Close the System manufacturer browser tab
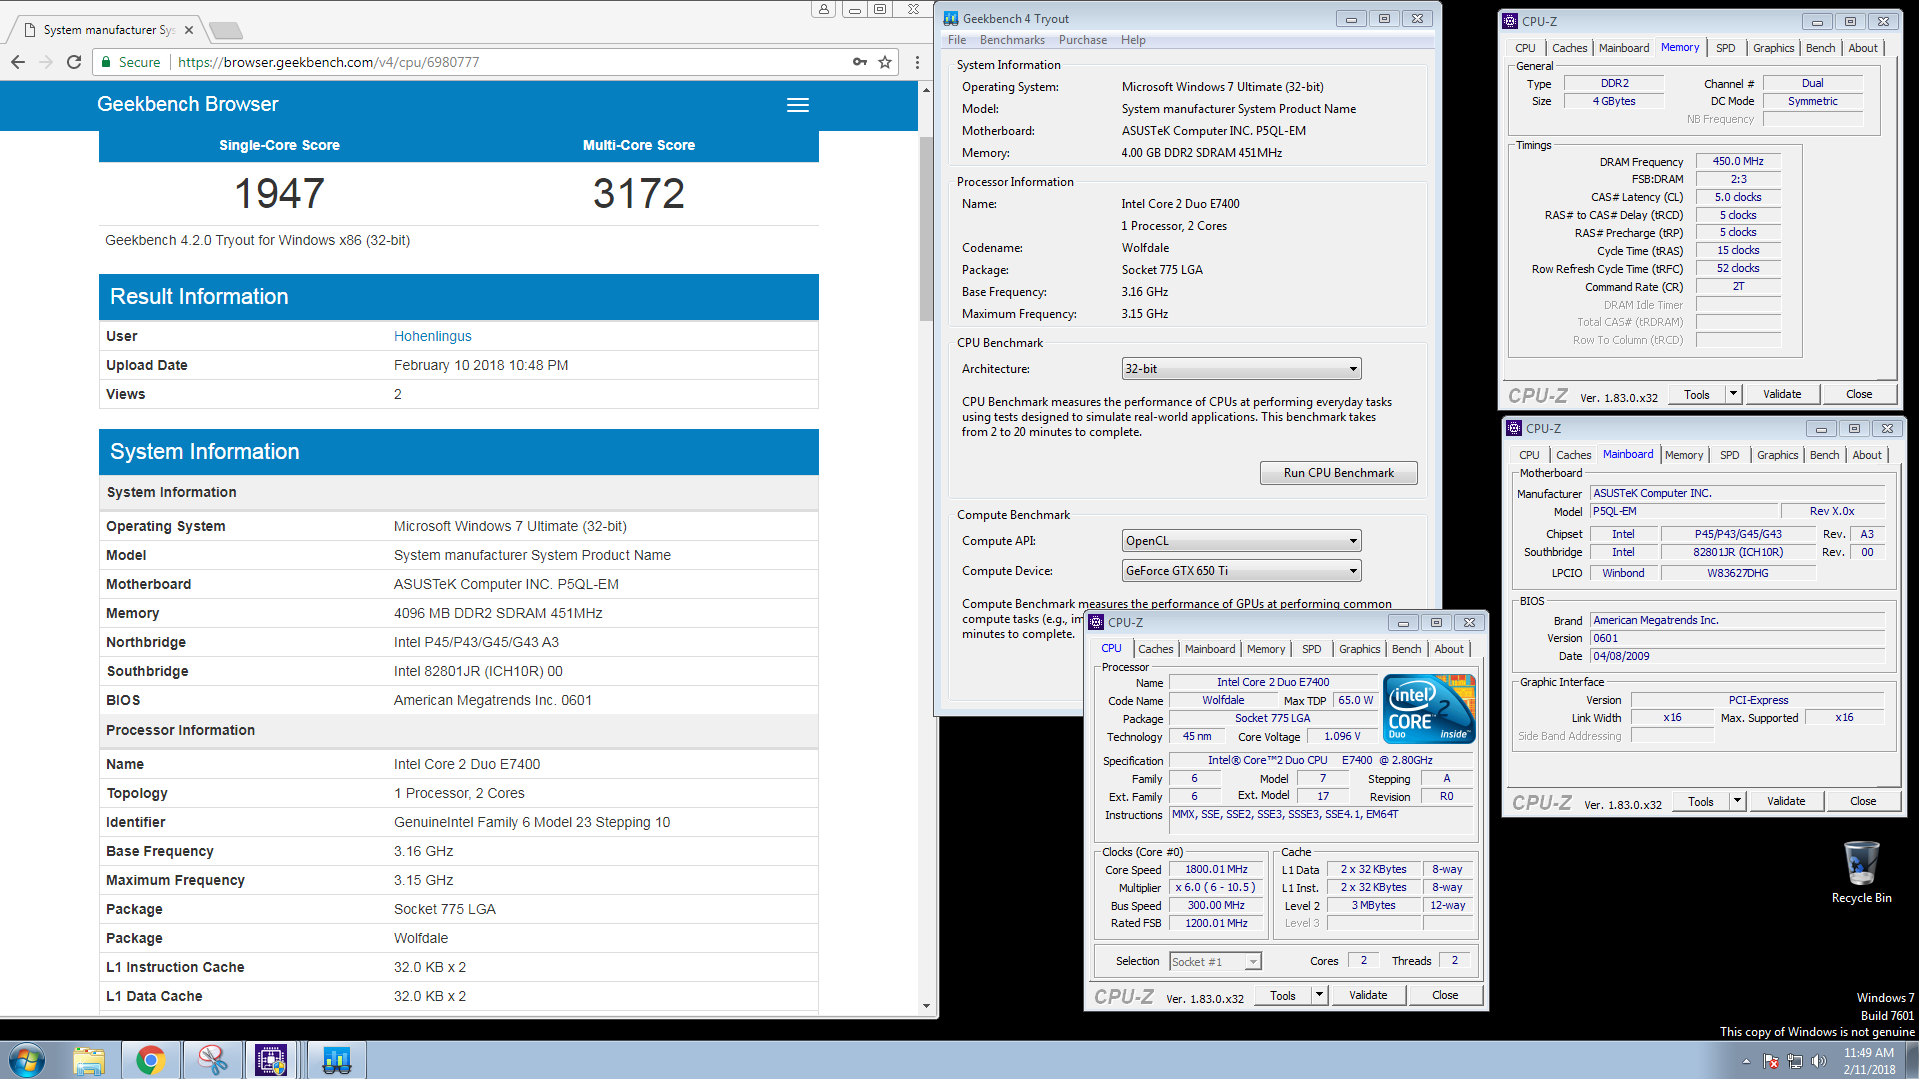This screenshot has height=1079, width=1919. 188,30
